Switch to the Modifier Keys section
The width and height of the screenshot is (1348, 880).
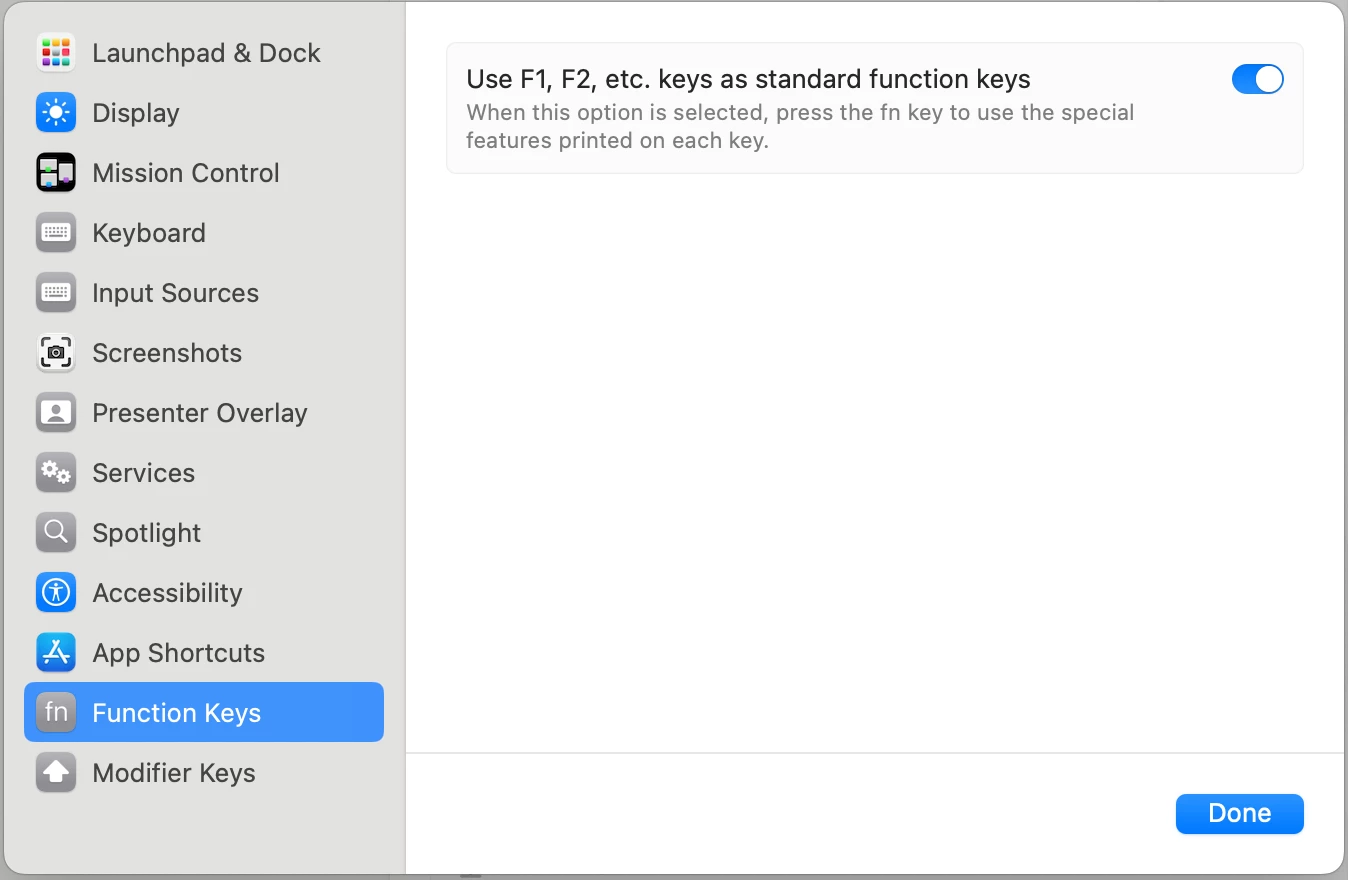coord(174,773)
